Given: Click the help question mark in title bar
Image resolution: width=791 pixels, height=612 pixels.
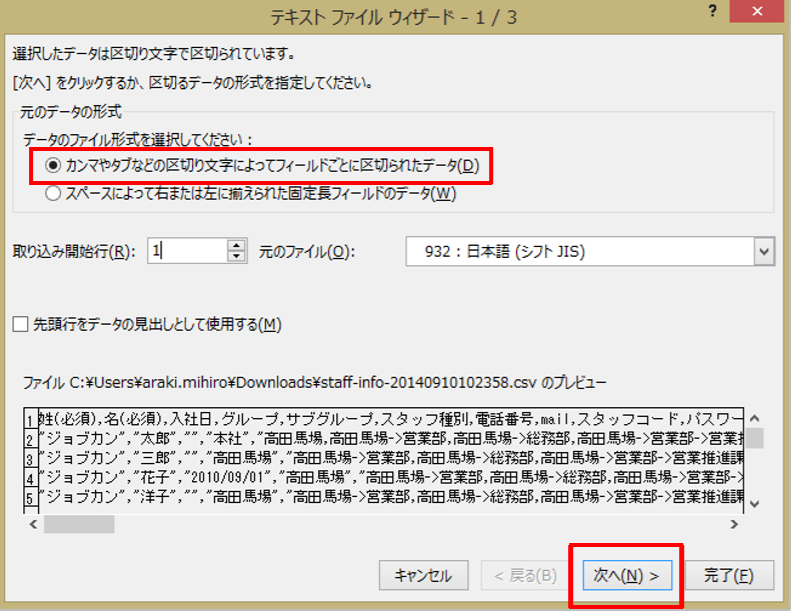Looking at the screenshot, I should [712, 10].
